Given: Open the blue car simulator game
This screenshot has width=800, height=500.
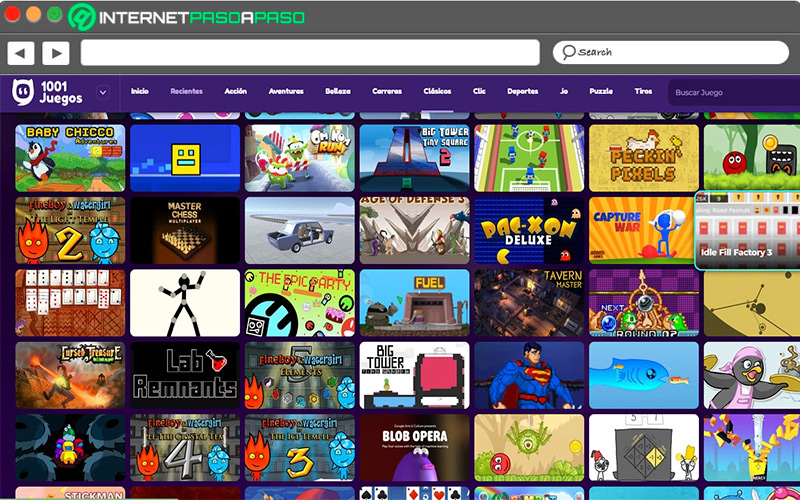Looking at the screenshot, I should click(299, 231).
